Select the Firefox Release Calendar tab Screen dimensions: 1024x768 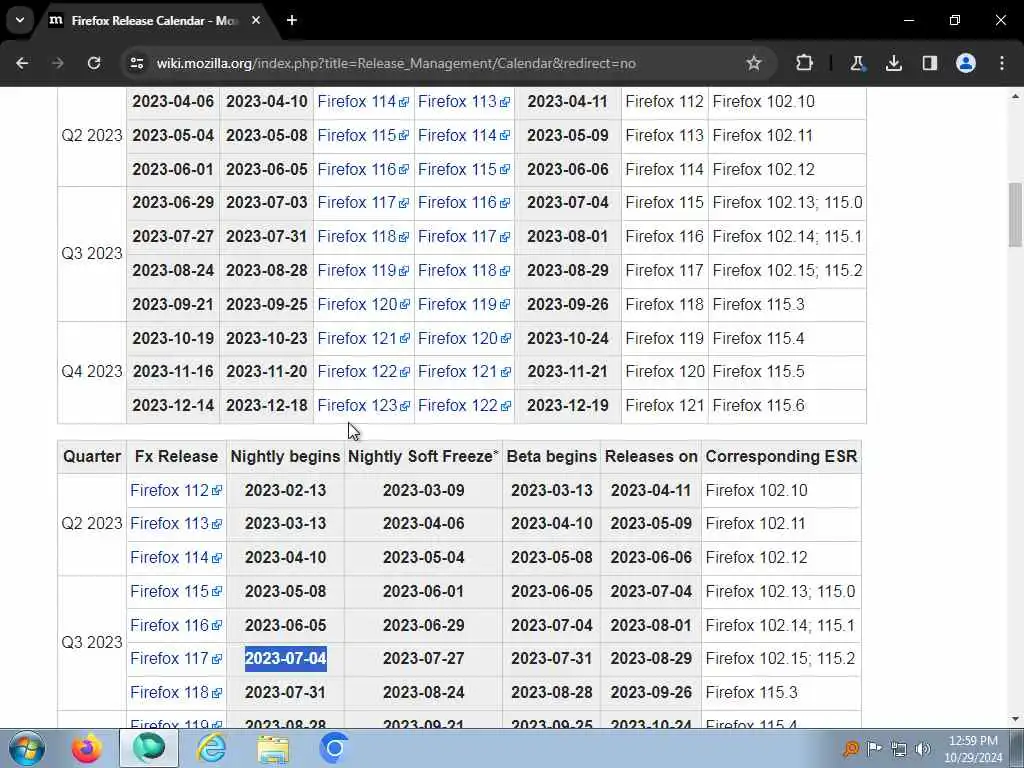[x=153, y=20]
